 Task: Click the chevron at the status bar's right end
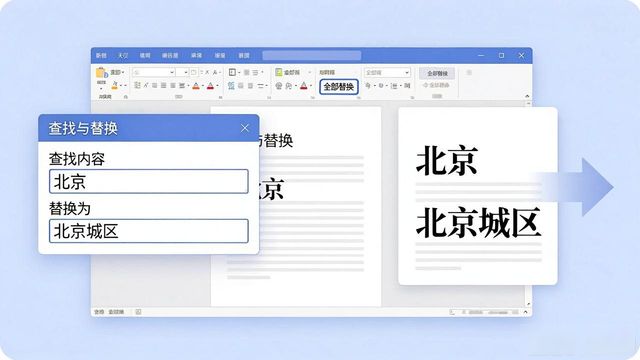[526, 312]
